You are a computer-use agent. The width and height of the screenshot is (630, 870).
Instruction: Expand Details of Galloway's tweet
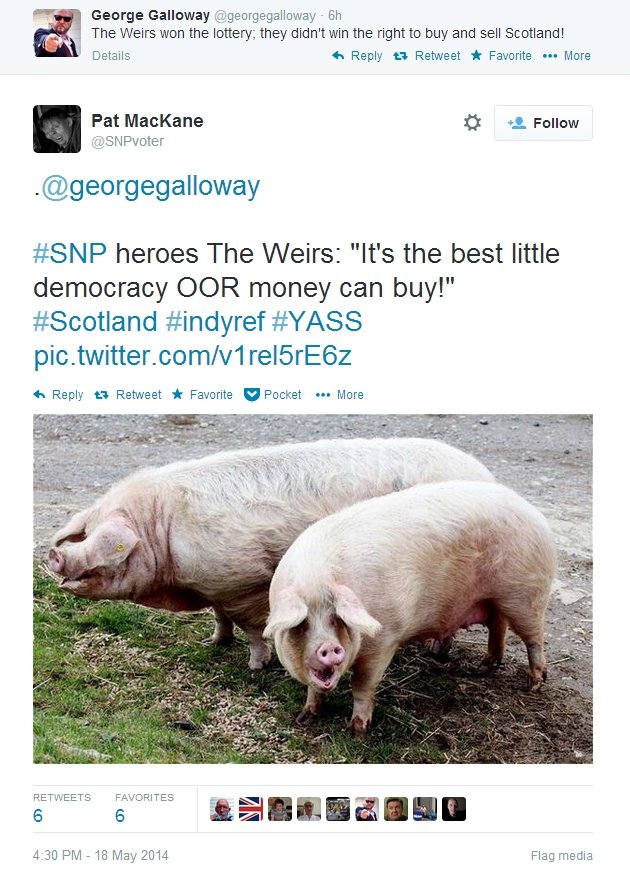coord(111,56)
